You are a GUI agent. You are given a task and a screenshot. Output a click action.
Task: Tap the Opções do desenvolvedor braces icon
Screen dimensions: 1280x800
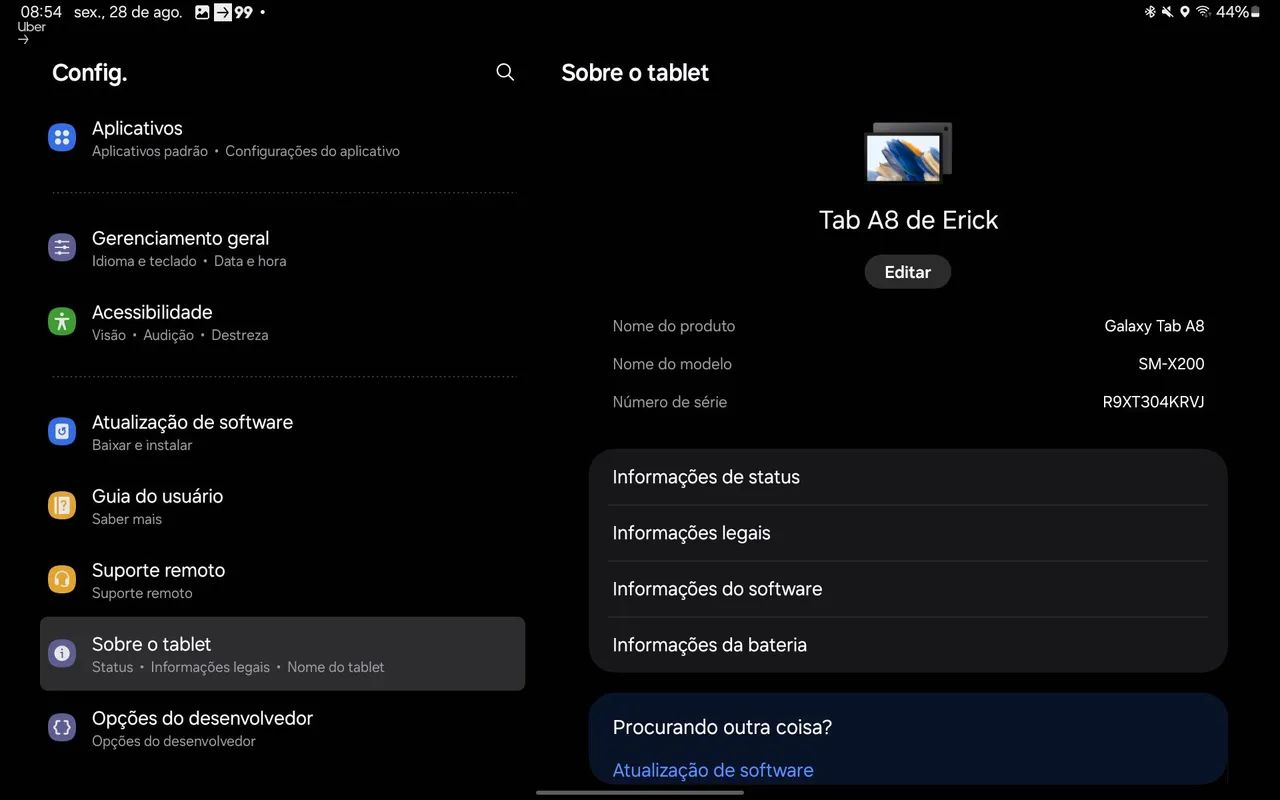[62, 728]
